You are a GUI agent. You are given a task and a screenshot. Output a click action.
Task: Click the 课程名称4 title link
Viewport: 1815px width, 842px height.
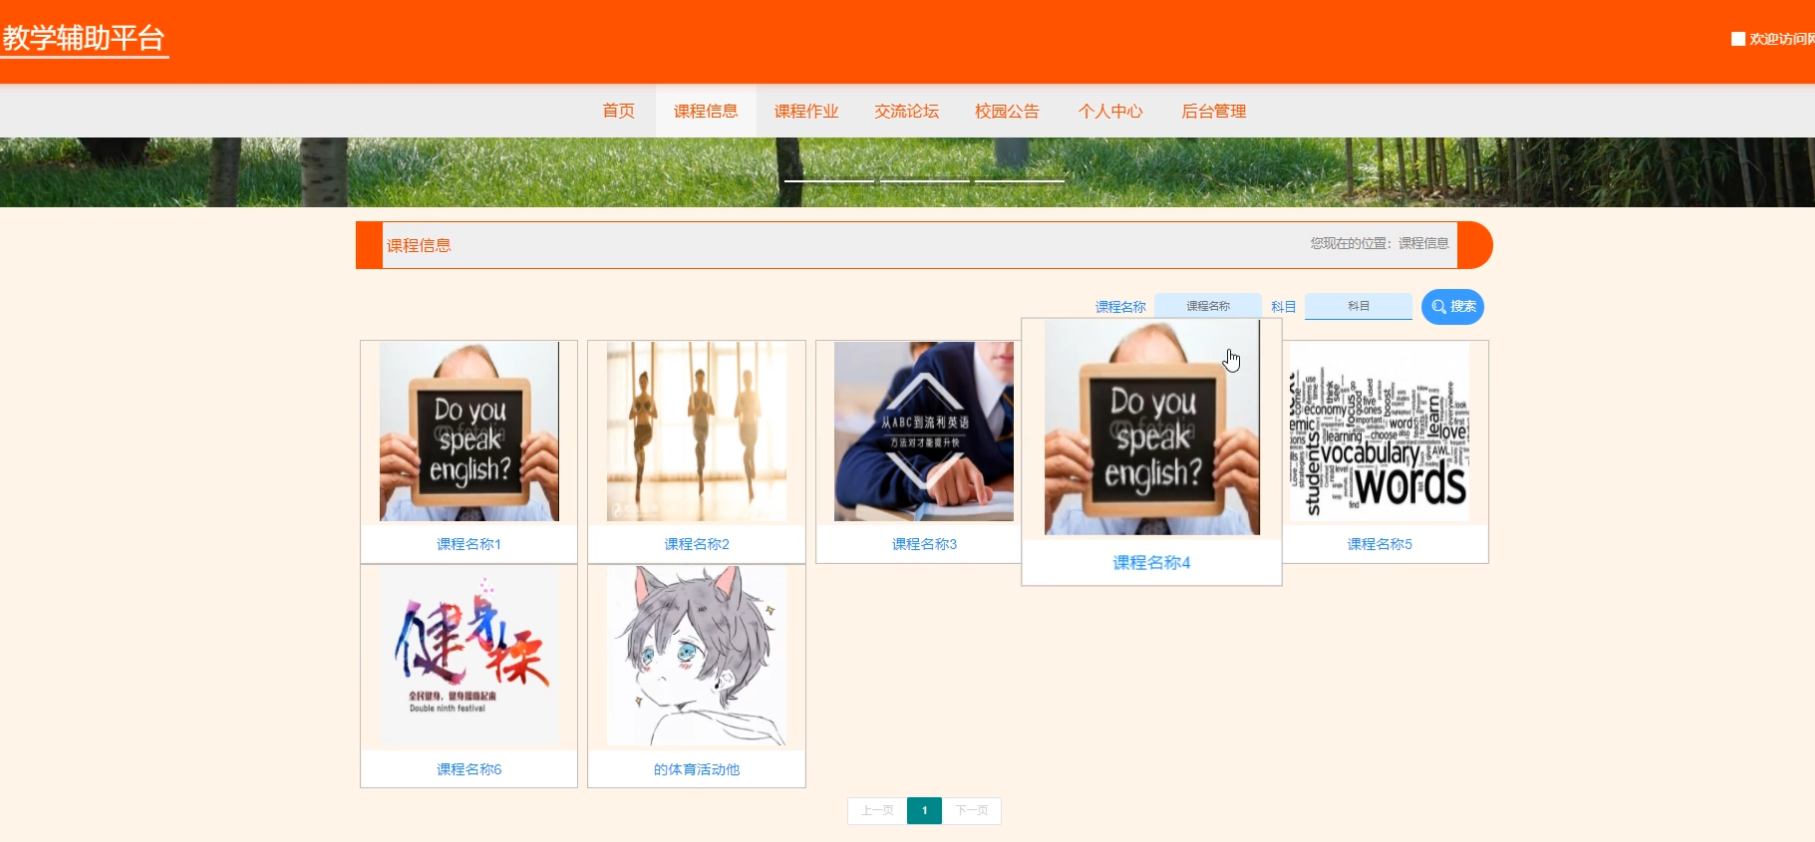click(x=1151, y=563)
